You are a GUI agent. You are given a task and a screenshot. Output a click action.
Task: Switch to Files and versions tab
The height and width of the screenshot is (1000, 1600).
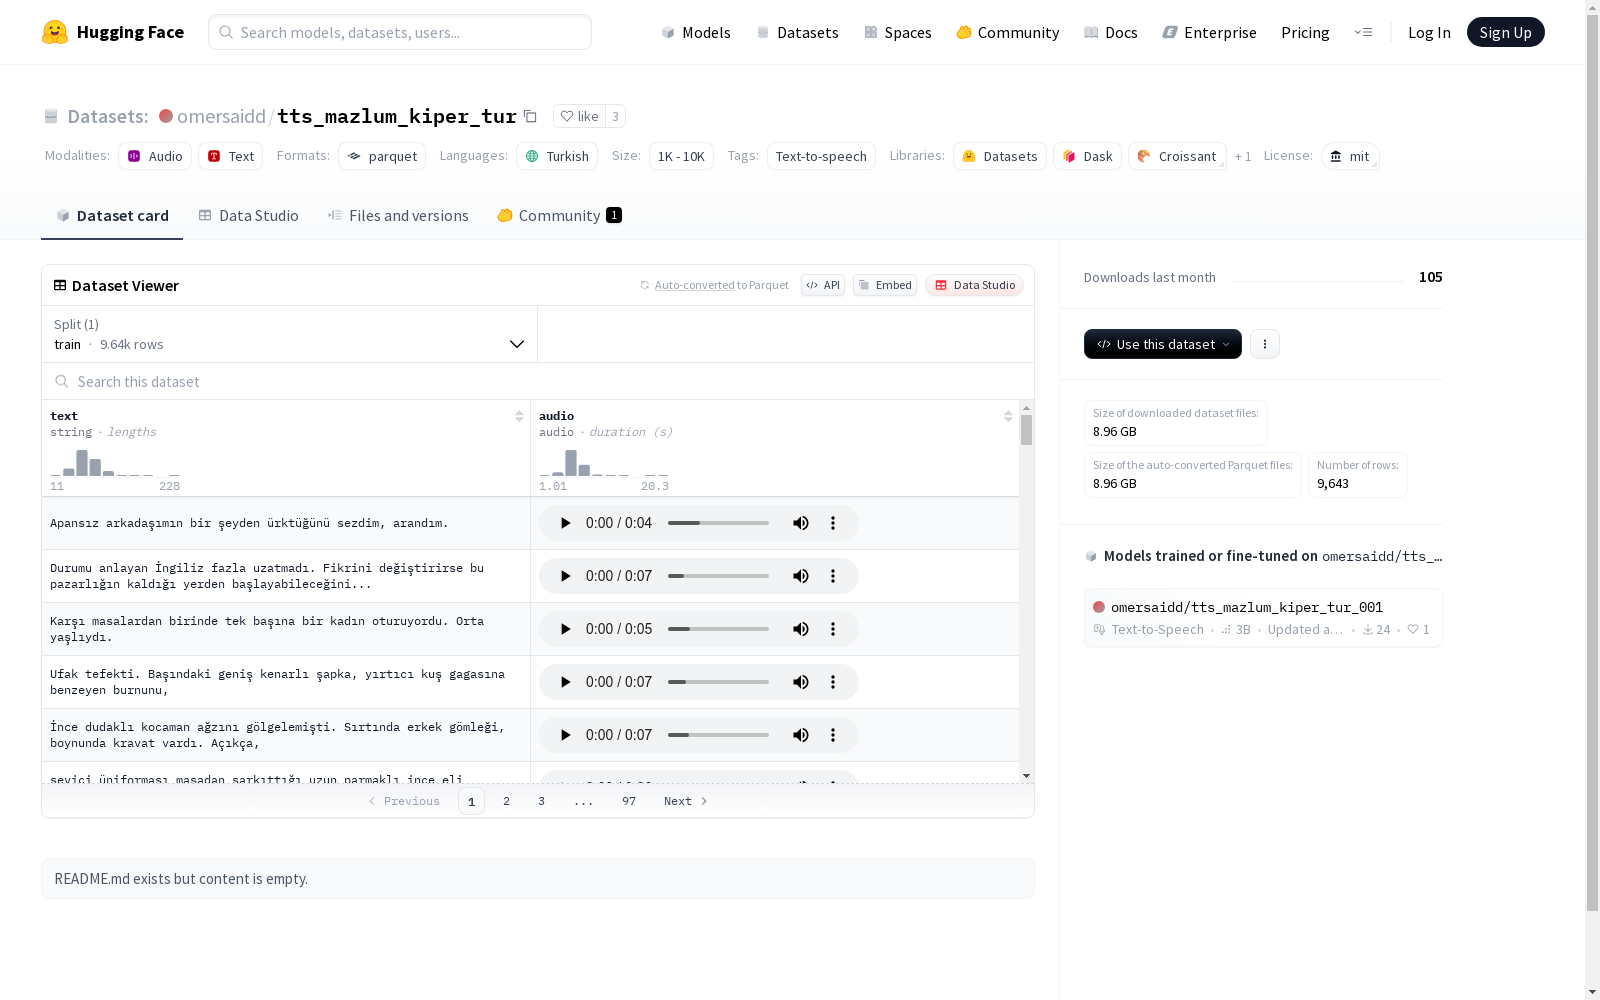(398, 216)
